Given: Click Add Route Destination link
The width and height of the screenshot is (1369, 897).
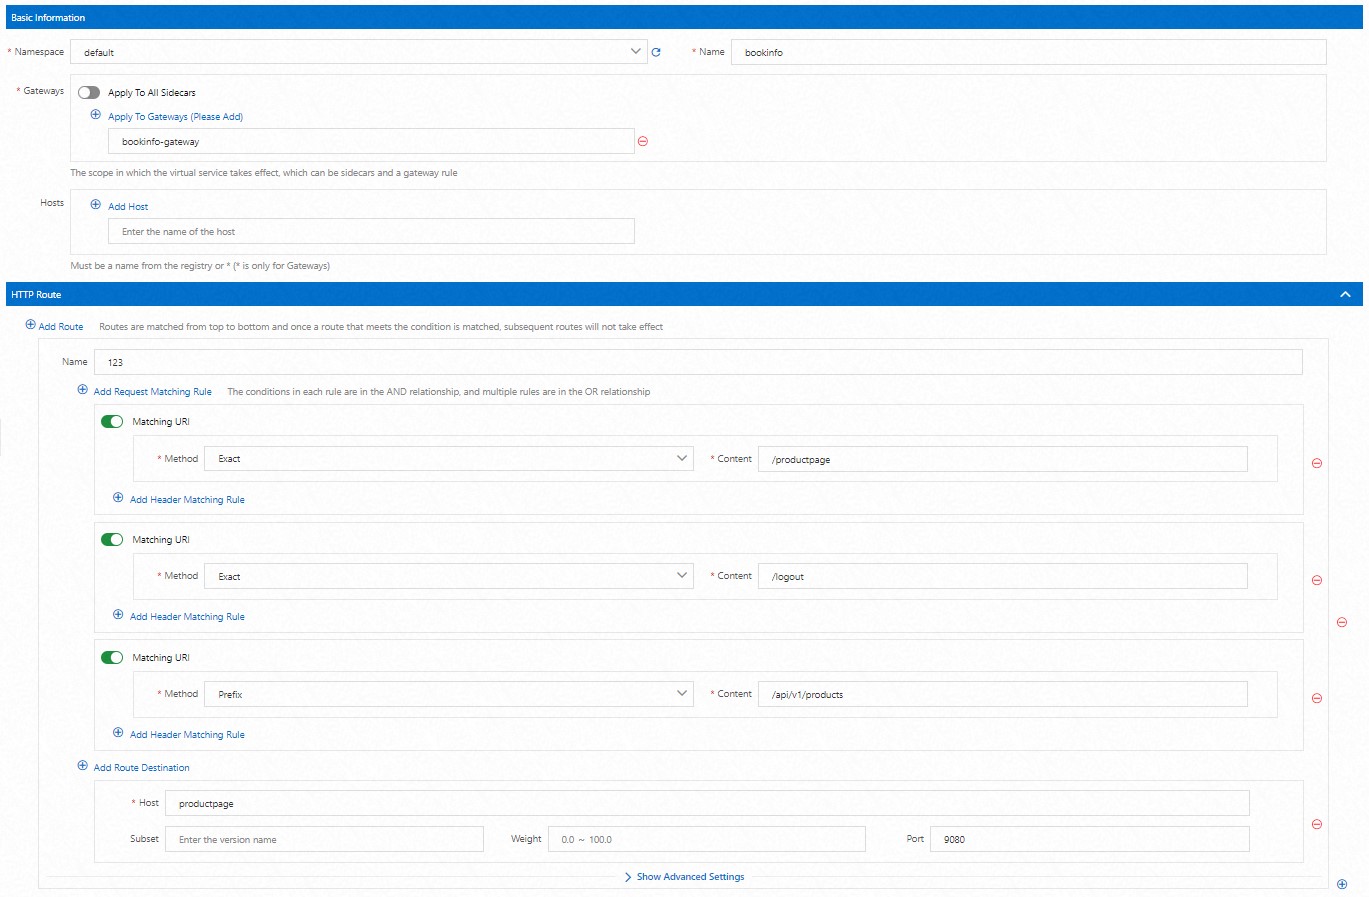Looking at the screenshot, I should pyautogui.click(x=142, y=768).
